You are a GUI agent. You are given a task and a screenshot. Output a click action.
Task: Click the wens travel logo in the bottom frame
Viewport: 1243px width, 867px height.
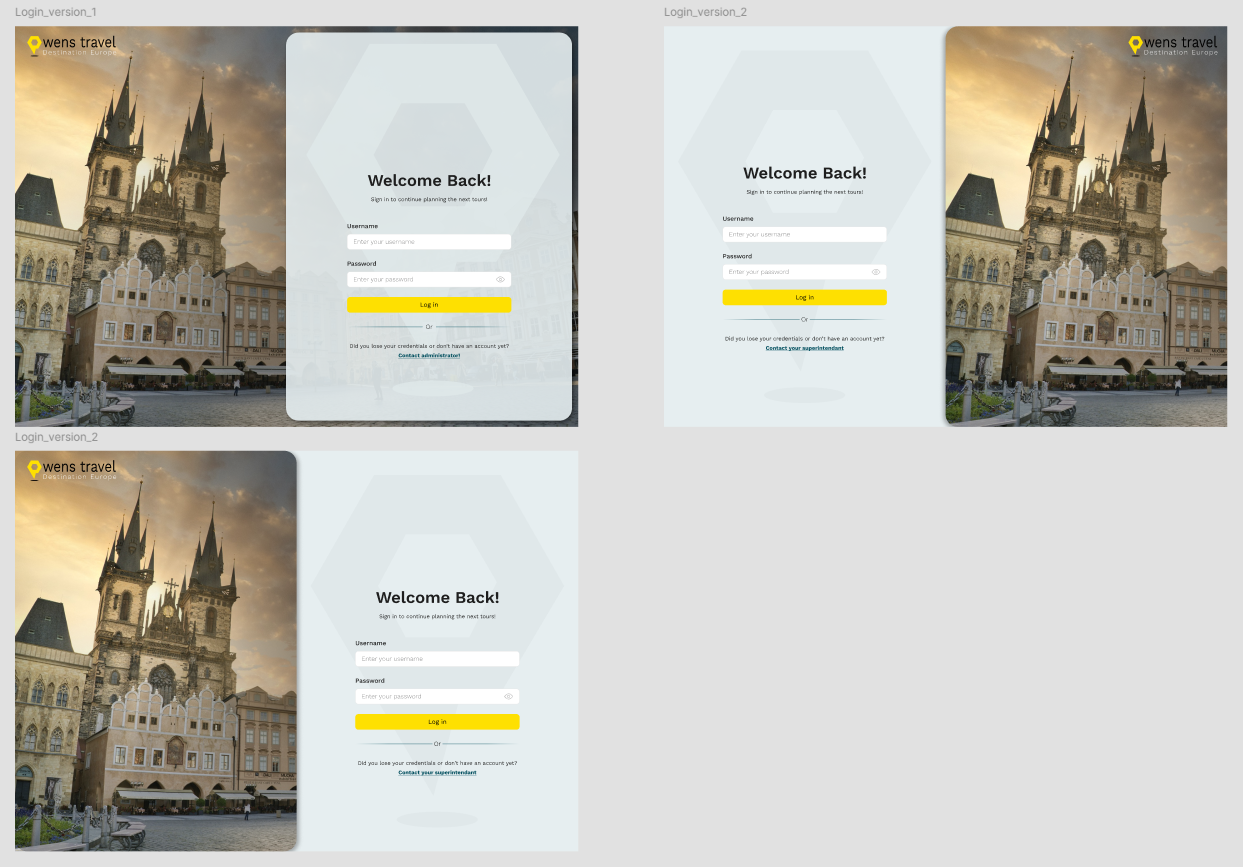tap(72, 470)
